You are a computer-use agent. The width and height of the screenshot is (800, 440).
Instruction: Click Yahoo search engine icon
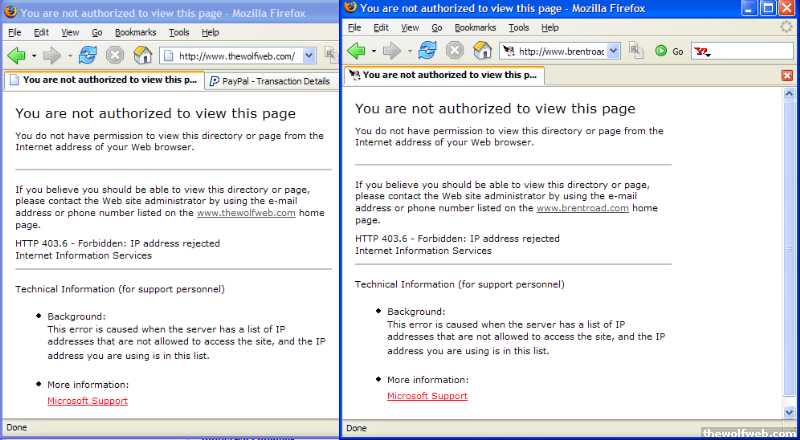pyautogui.click(x=702, y=51)
